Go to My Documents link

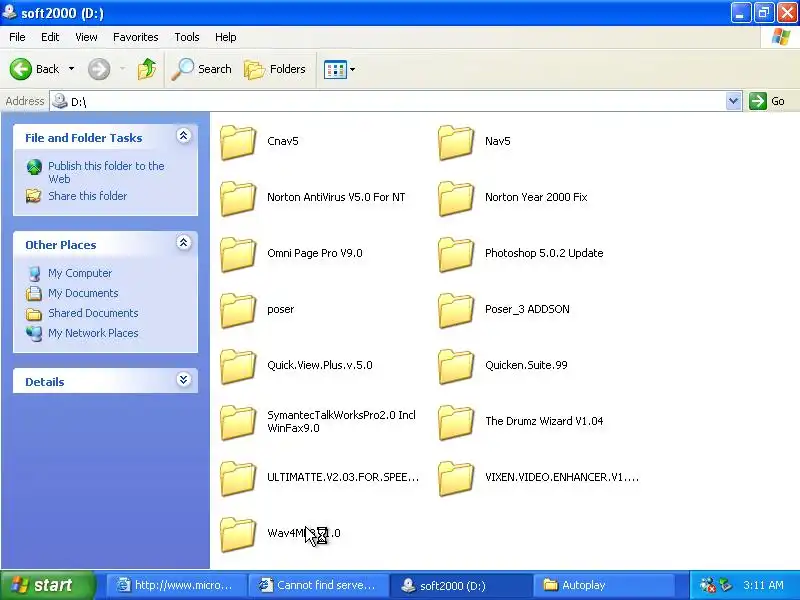tap(83, 293)
